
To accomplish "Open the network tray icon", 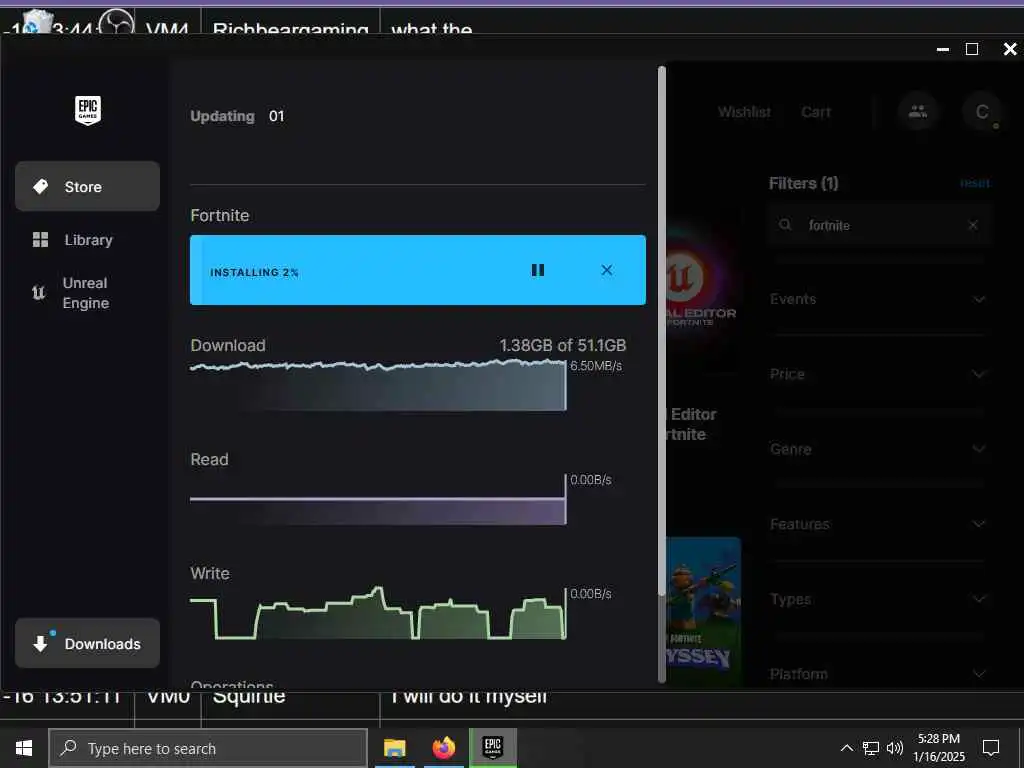I will tap(871, 748).
